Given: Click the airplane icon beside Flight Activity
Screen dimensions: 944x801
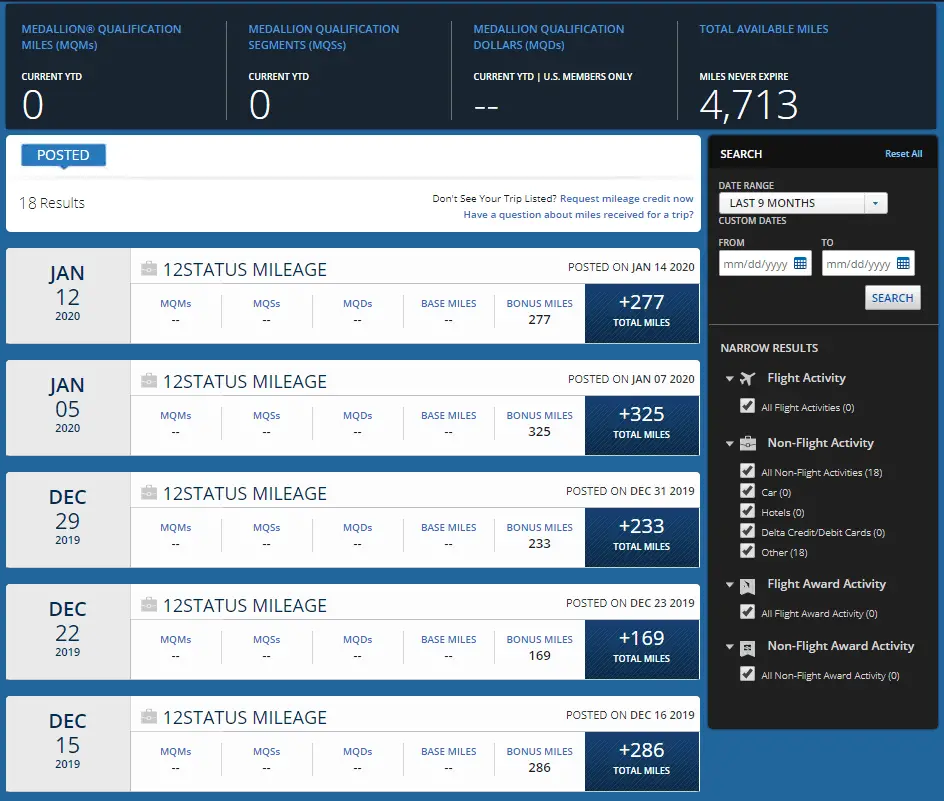Looking at the screenshot, I should (x=747, y=379).
